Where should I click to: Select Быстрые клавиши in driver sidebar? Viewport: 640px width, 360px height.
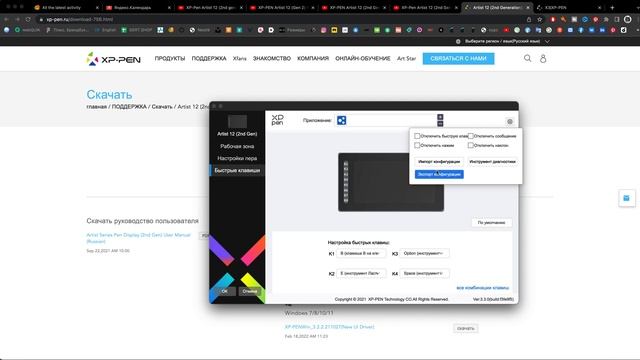pos(237,170)
